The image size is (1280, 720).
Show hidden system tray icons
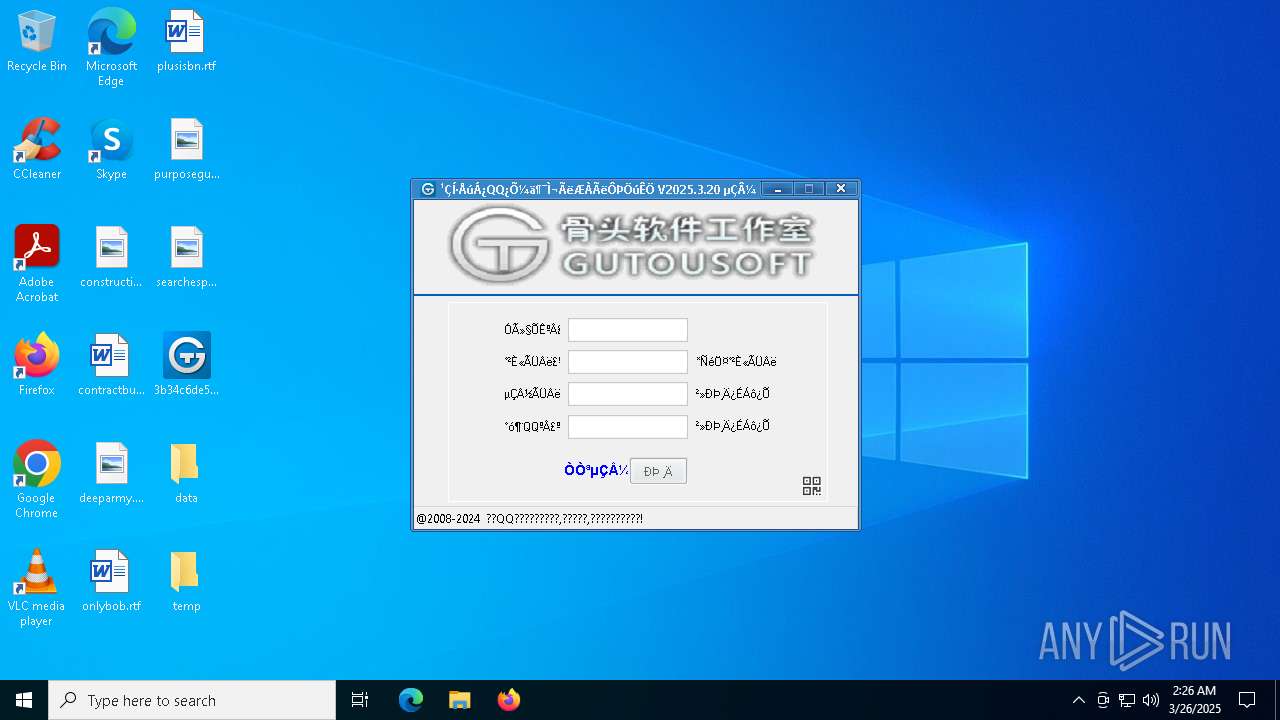click(x=1078, y=700)
